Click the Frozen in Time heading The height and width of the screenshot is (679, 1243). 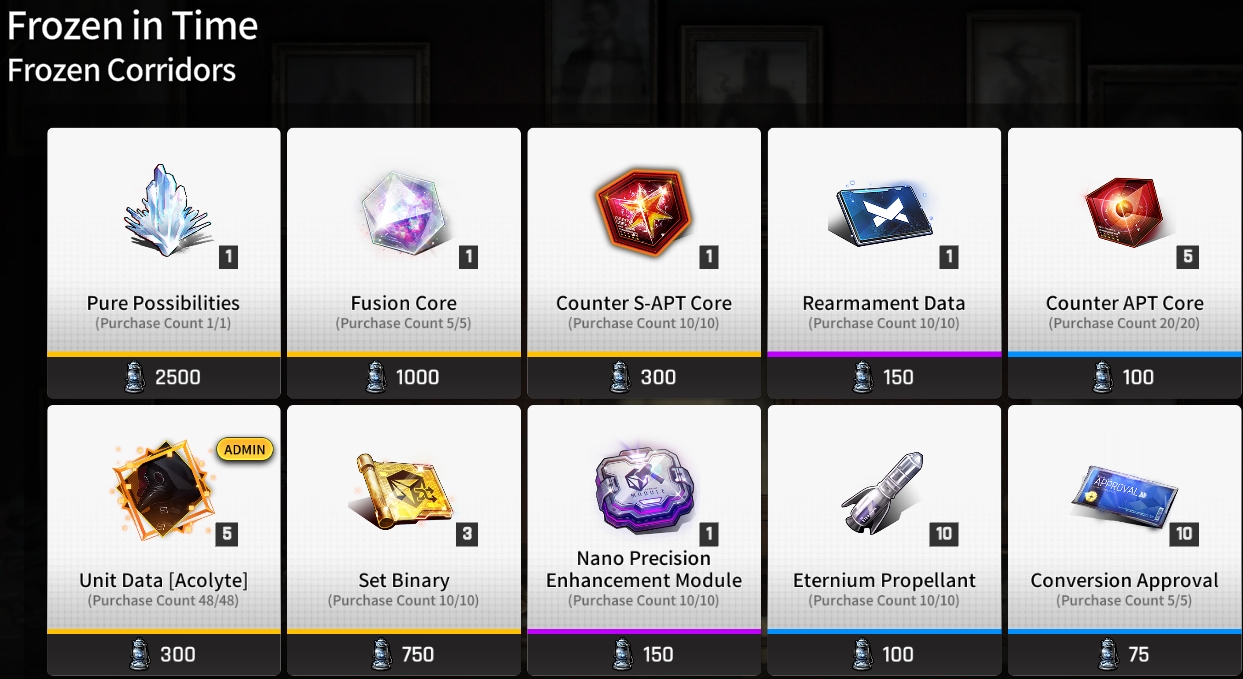pos(133,25)
